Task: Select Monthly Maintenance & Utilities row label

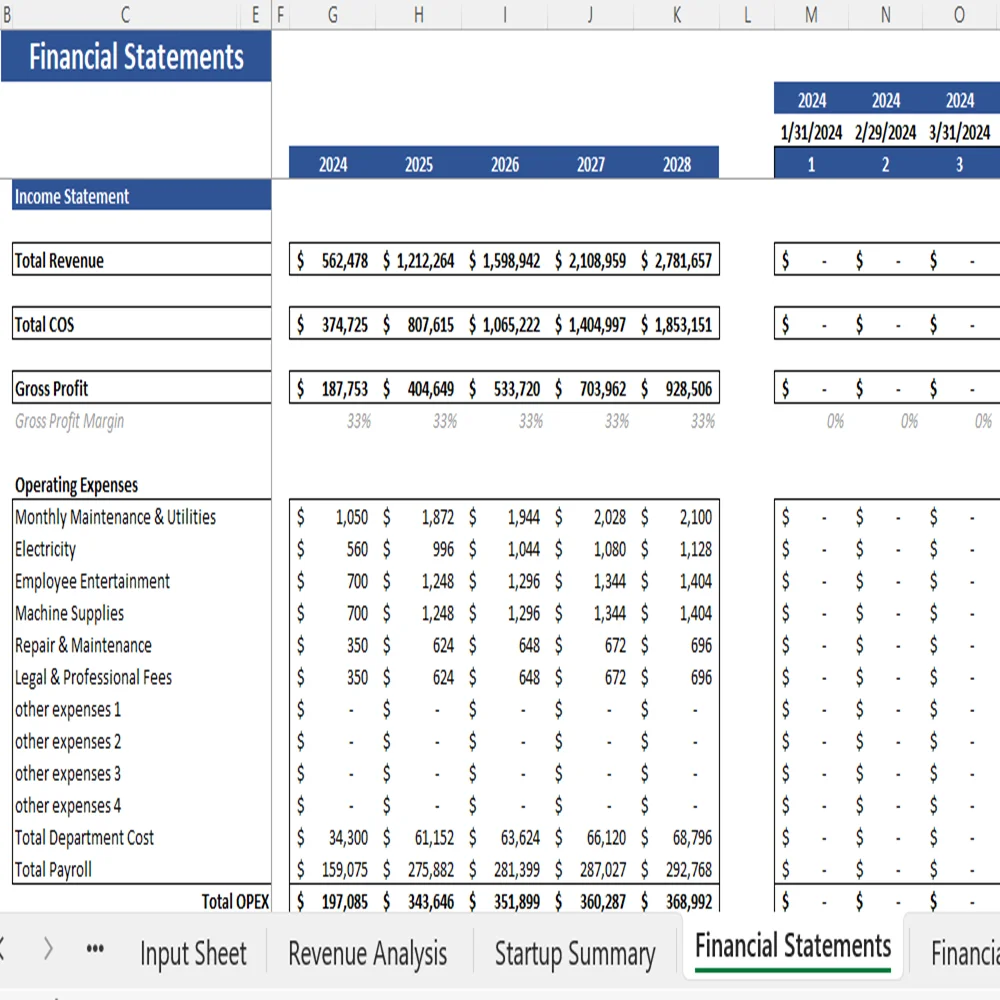Action: point(115,517)
